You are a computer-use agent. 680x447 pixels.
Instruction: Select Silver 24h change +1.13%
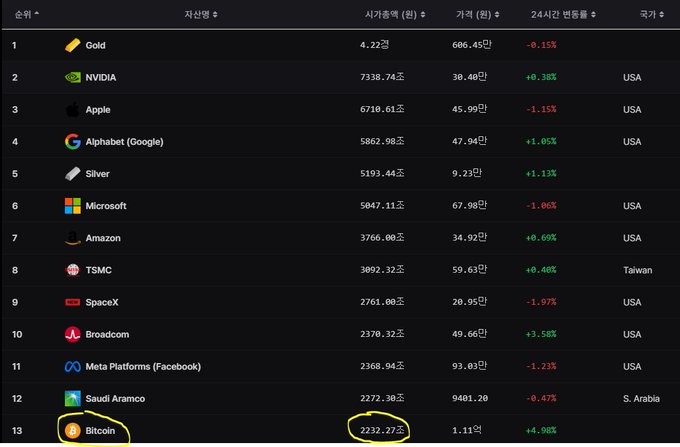click(x=541, y=173)
